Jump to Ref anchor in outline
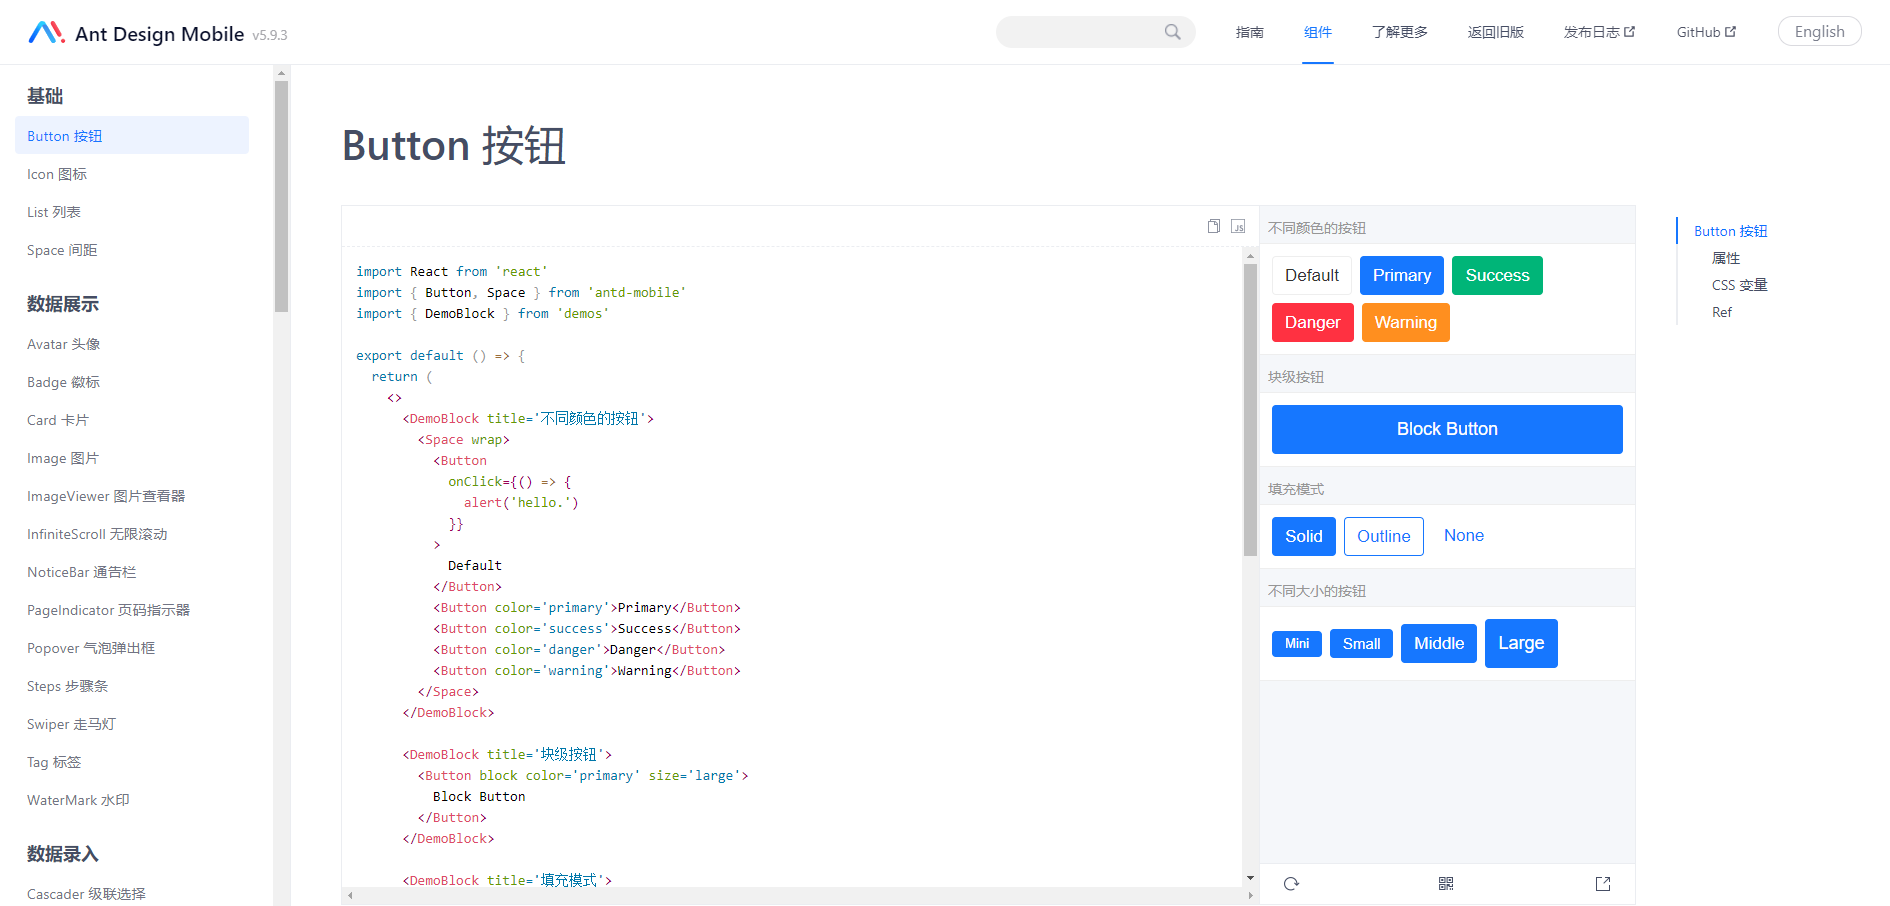This screenshot has height=906, width=1890. pyautogui.click(x=1722, y=312)
